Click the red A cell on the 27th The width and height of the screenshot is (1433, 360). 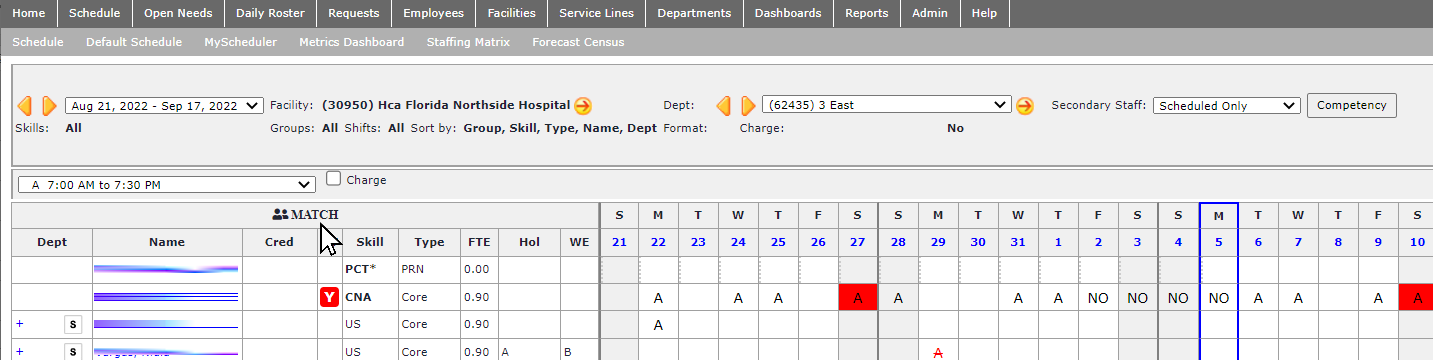pyautogui.click(x=858, y=297)
